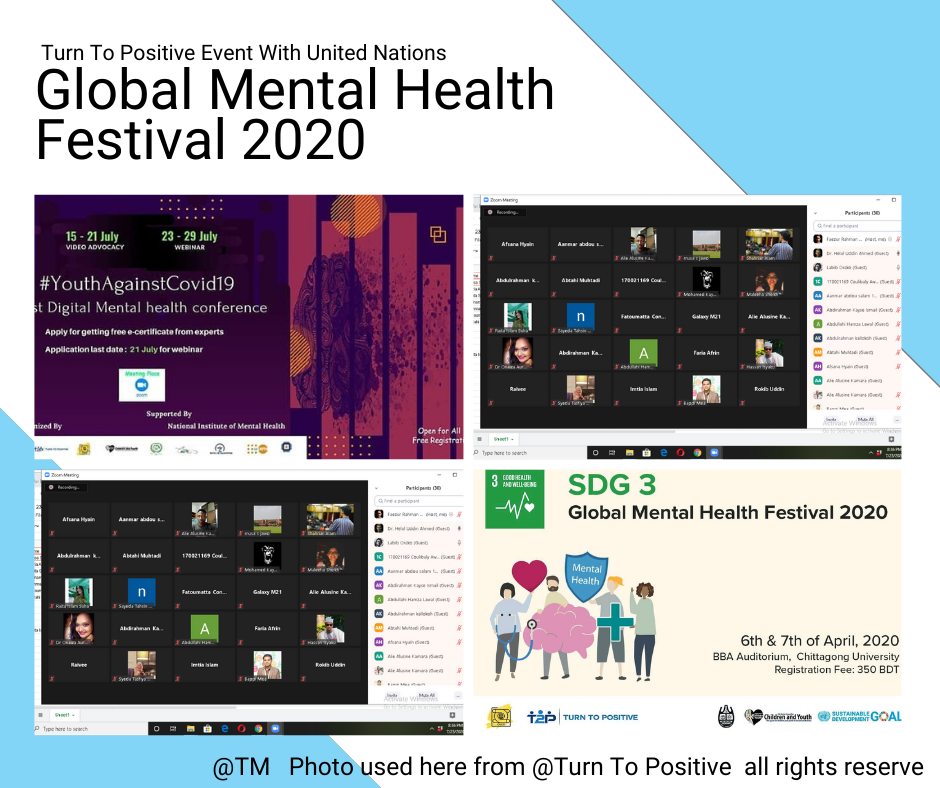Toggle Dr. Helal Uddin Ahmed's mic in lower-left participant list

459,528
